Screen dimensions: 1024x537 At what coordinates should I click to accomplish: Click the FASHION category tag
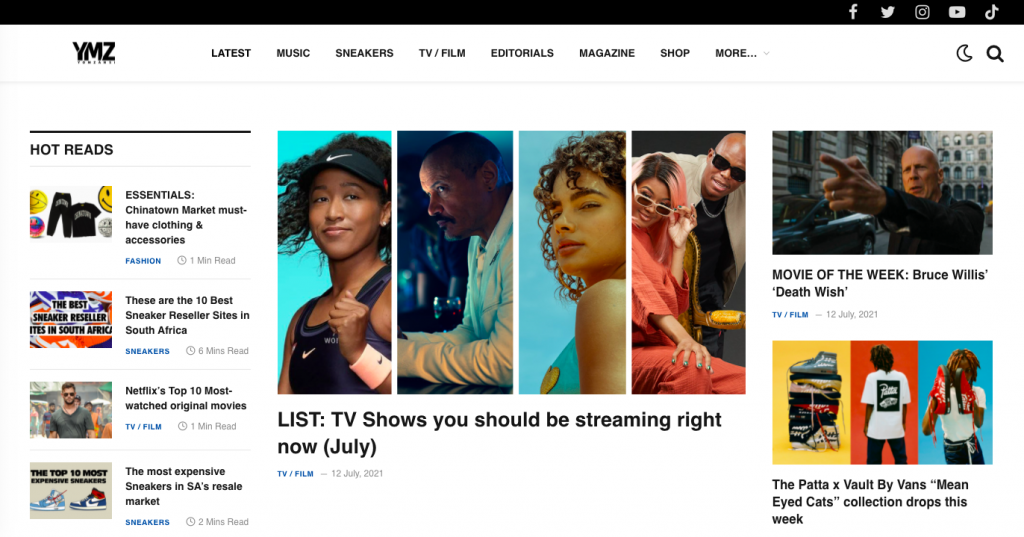coord(143,261)
